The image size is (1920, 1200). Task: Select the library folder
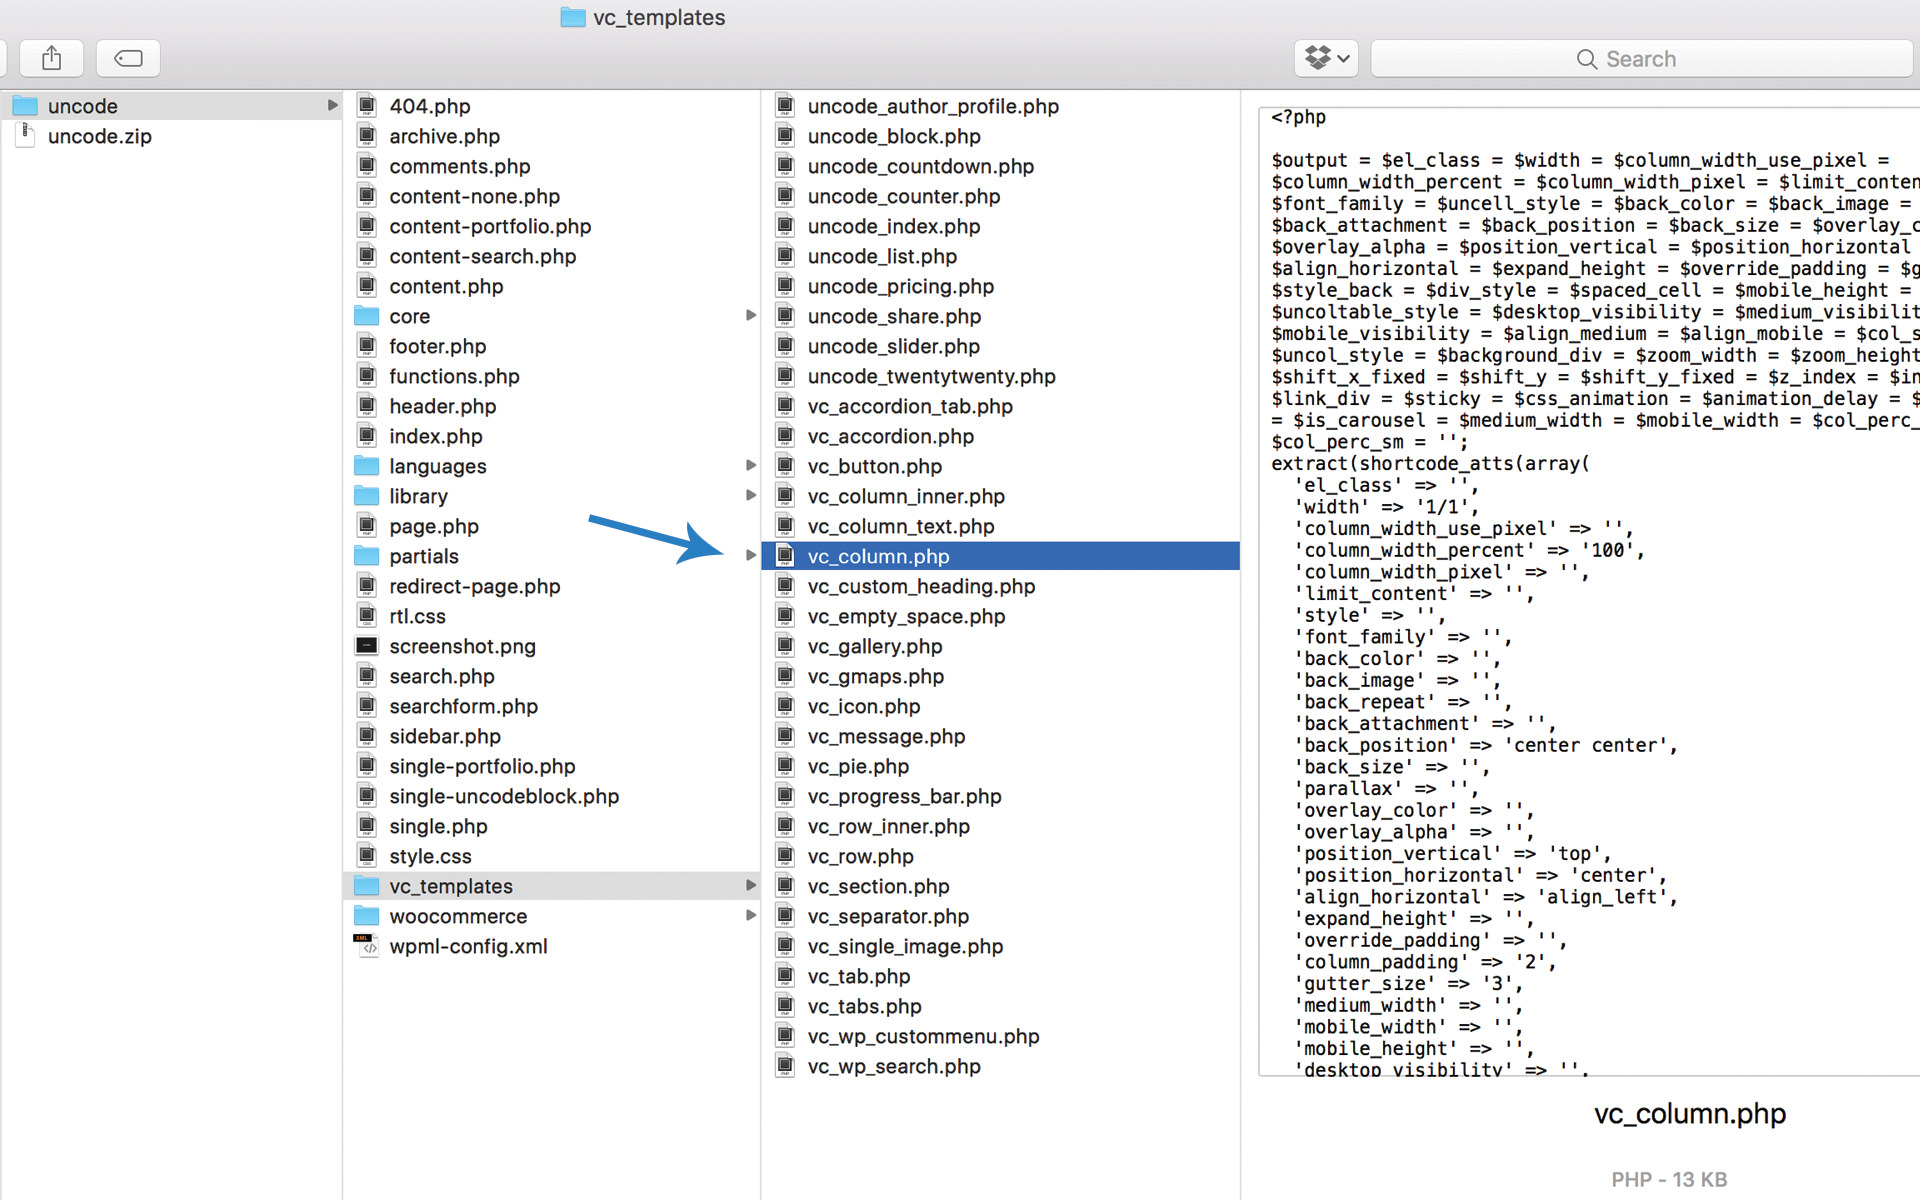[418, 496]
